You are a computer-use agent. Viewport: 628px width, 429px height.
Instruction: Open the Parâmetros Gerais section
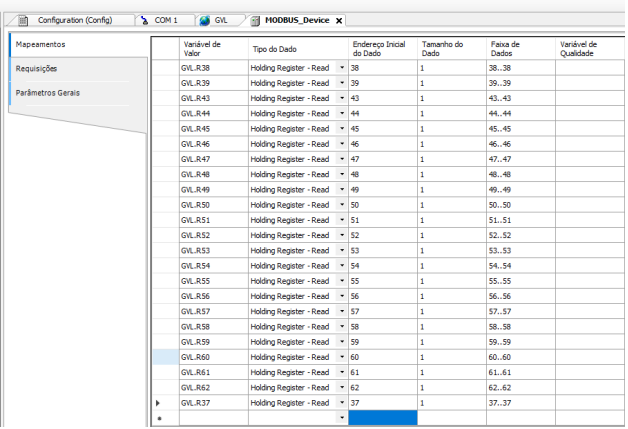(47, 93)
